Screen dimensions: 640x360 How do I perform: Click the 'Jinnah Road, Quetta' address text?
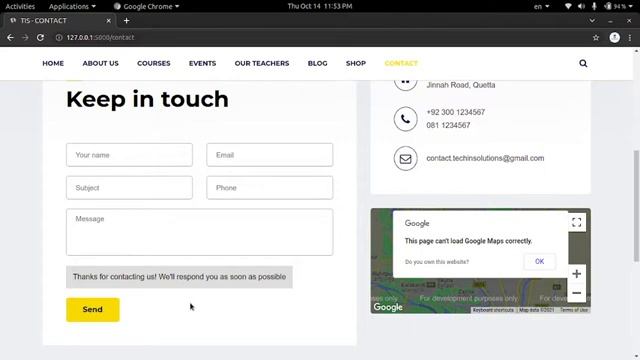[x=461, y=85]
